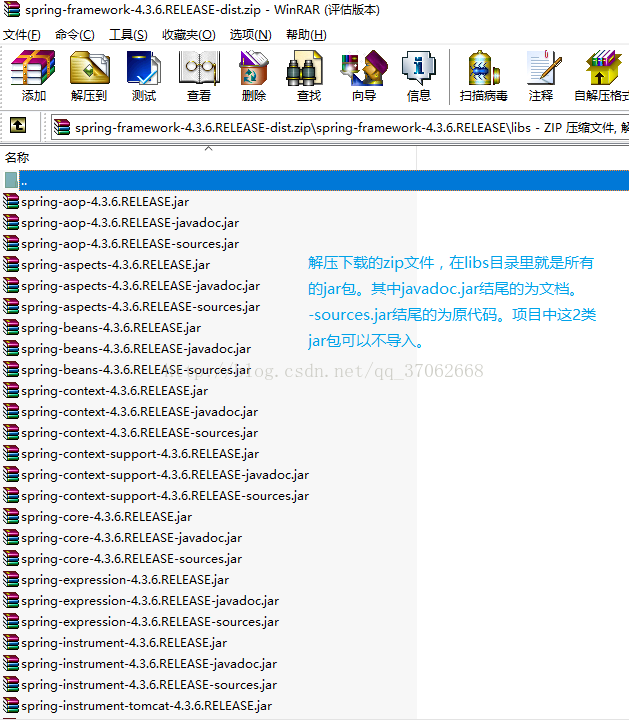Show archive 信息 (Info) icon
629x721 pixels.
click(x=418, y=68)
